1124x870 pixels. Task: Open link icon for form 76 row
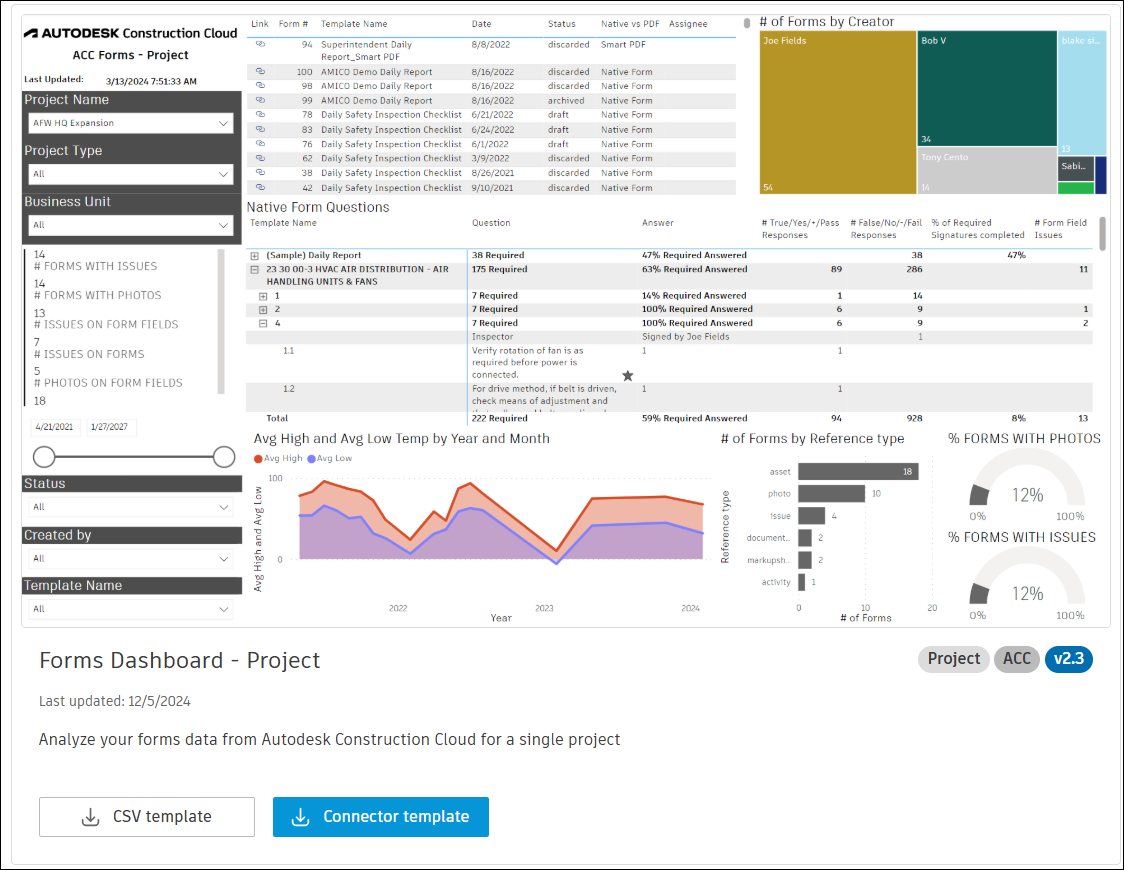point(260,144)
